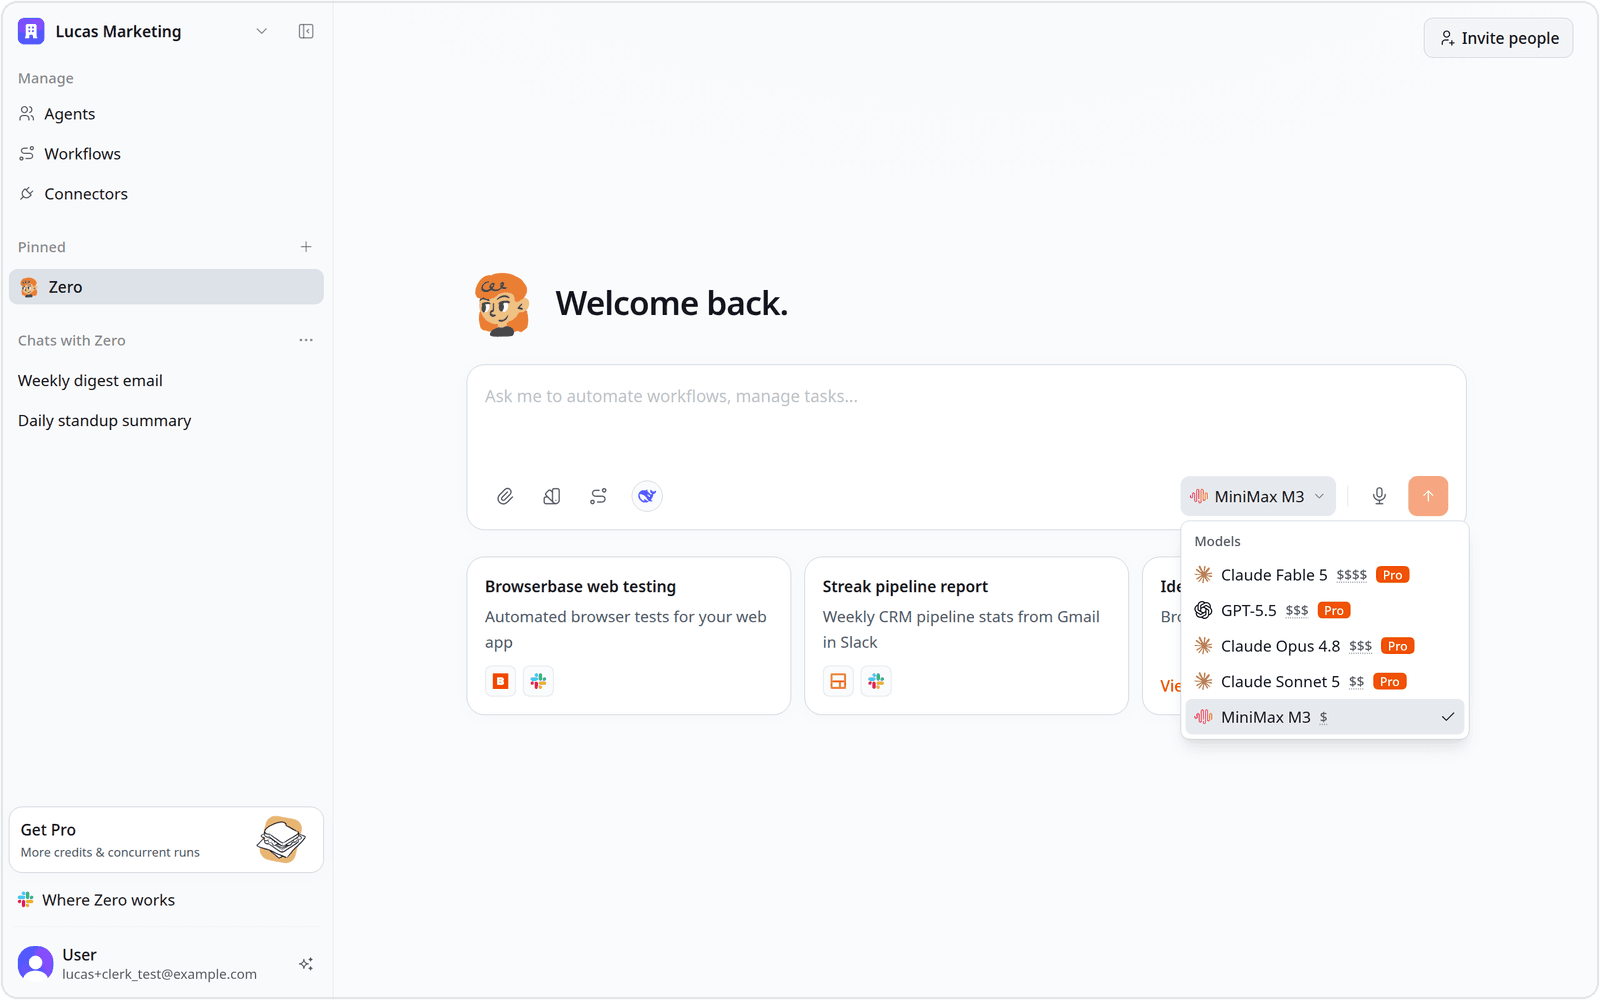Click Slack icon on Browserbase card

pyautogui.click(x=539, y=682)
